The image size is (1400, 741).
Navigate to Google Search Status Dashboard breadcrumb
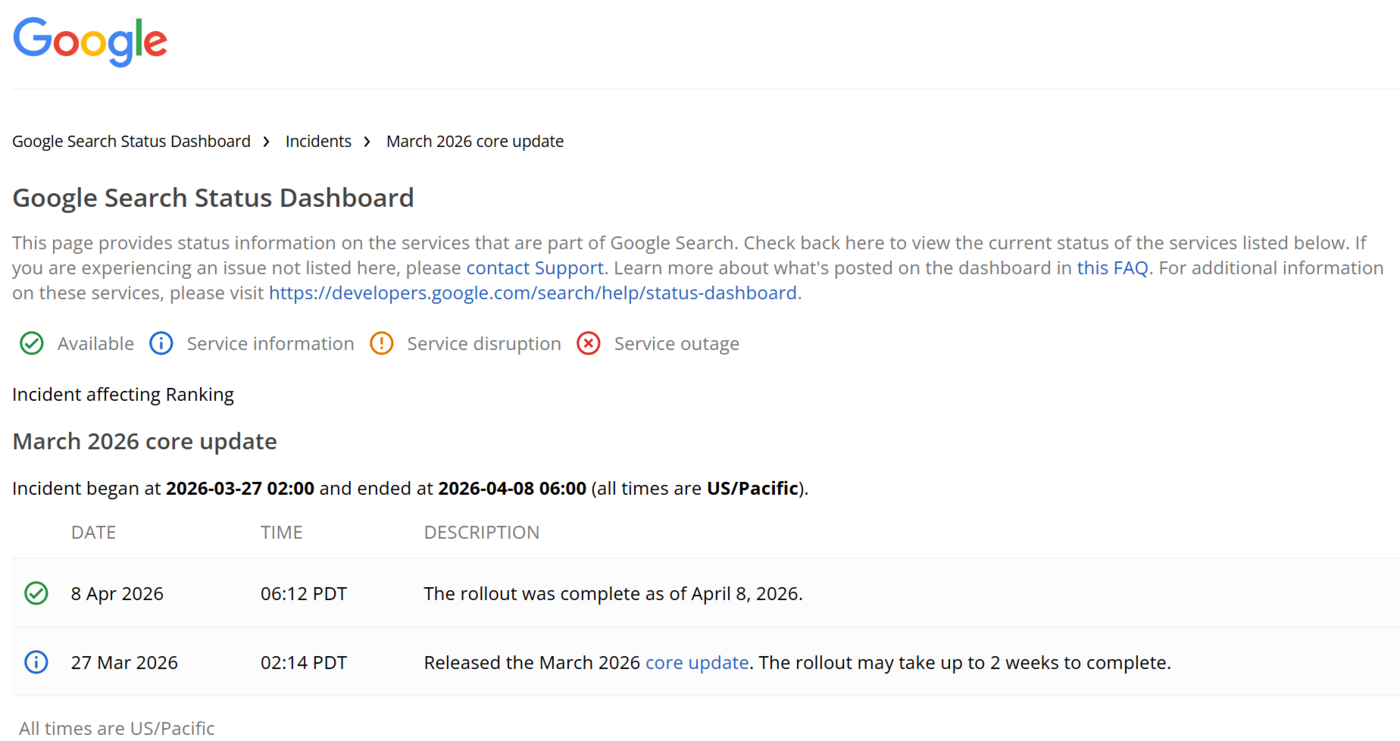click(x=131, y=141)
